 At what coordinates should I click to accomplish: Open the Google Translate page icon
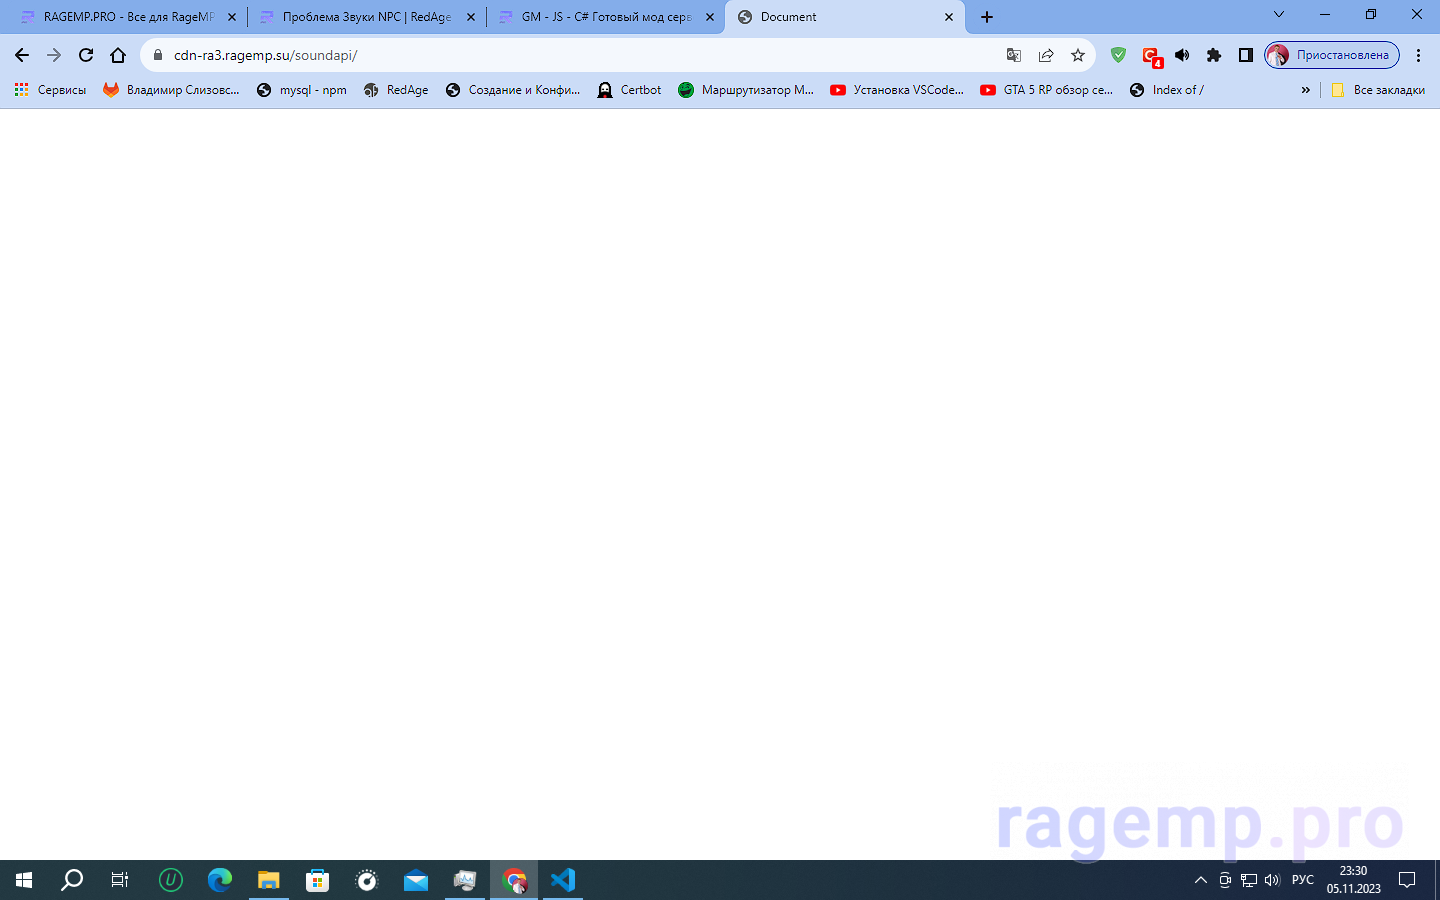coord(1013,55)
